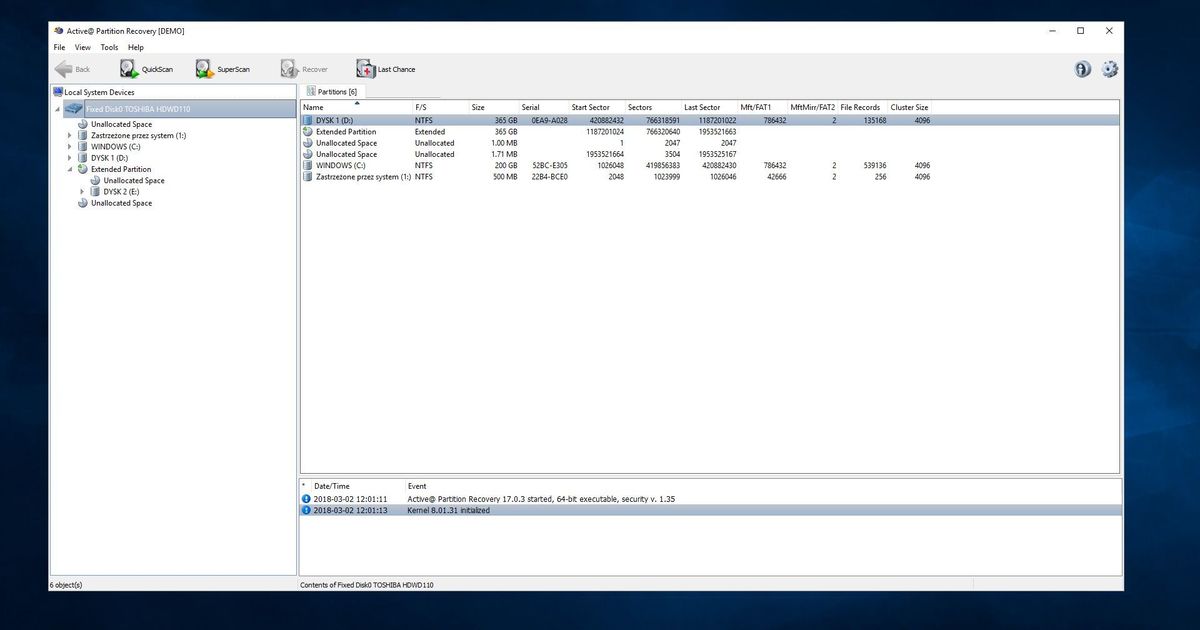
Task: Click the green Extended Partition icon in the tree
Action: (x=83, y=169)
